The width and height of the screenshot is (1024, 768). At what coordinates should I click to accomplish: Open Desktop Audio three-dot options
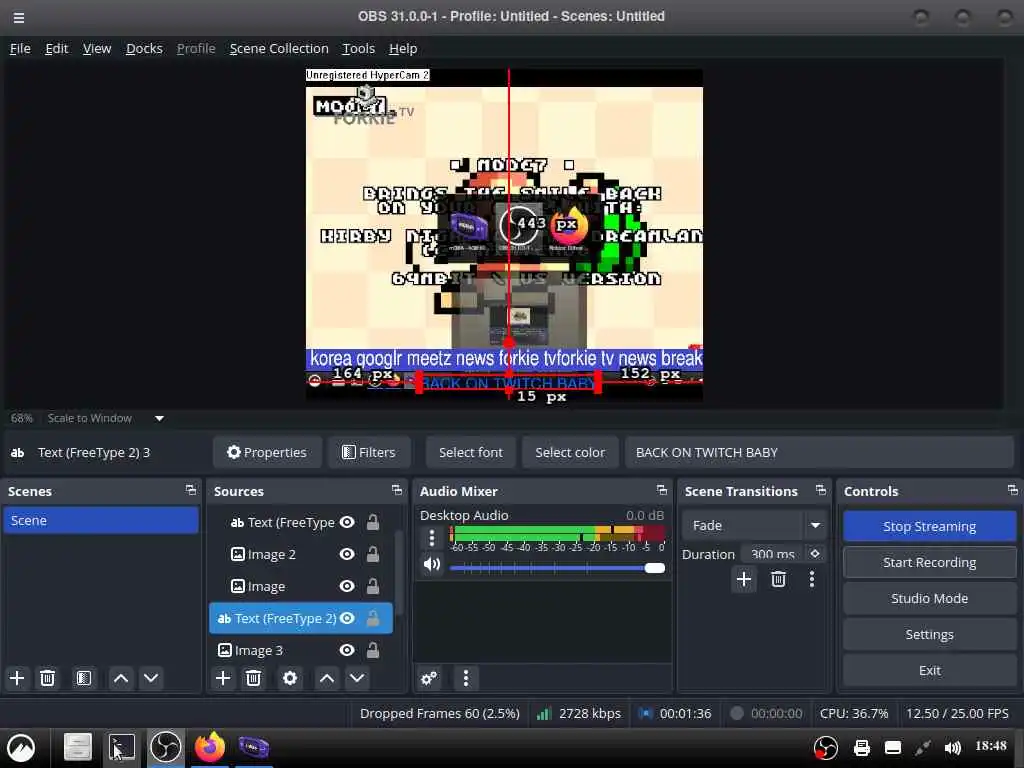432,537
